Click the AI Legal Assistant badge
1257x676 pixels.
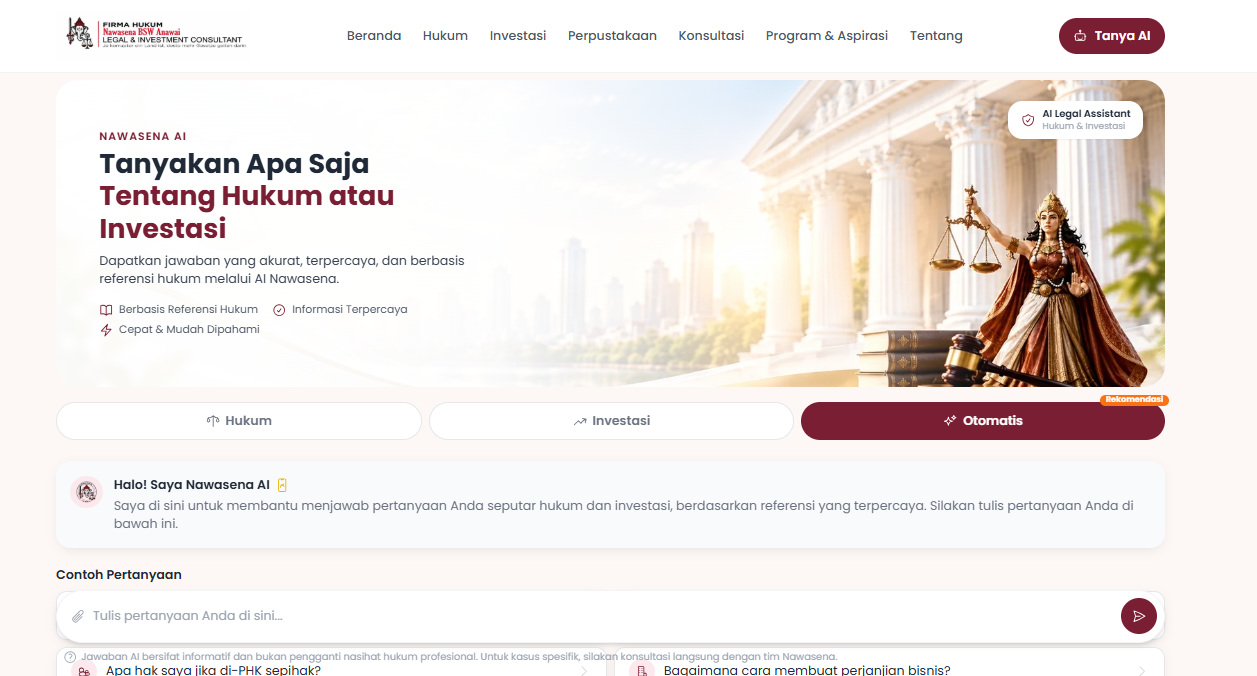click(1075, 120)
